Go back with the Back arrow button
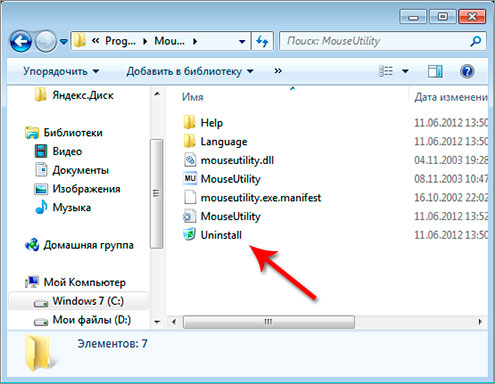 pos(21,42)
